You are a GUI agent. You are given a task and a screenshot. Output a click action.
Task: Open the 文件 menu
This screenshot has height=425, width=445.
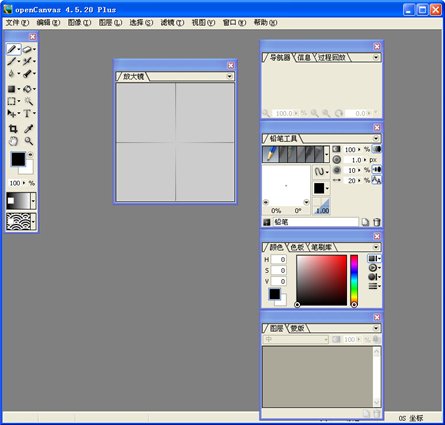tap(17, 23)
